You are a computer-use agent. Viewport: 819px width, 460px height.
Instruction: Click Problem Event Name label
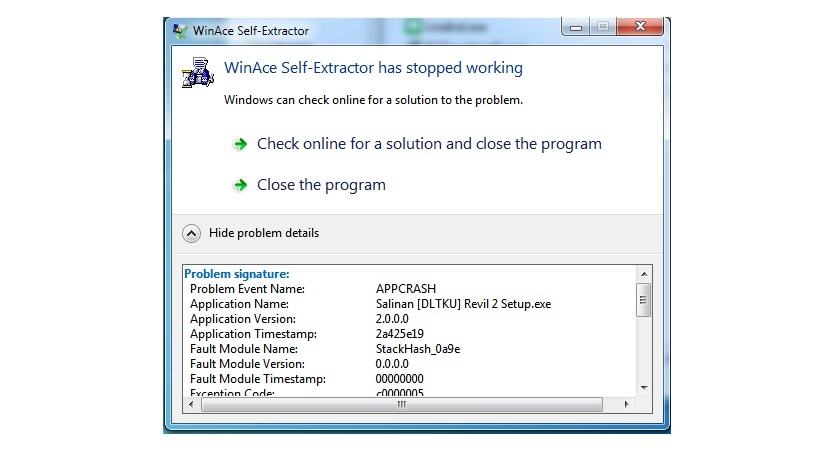[248, 289]
